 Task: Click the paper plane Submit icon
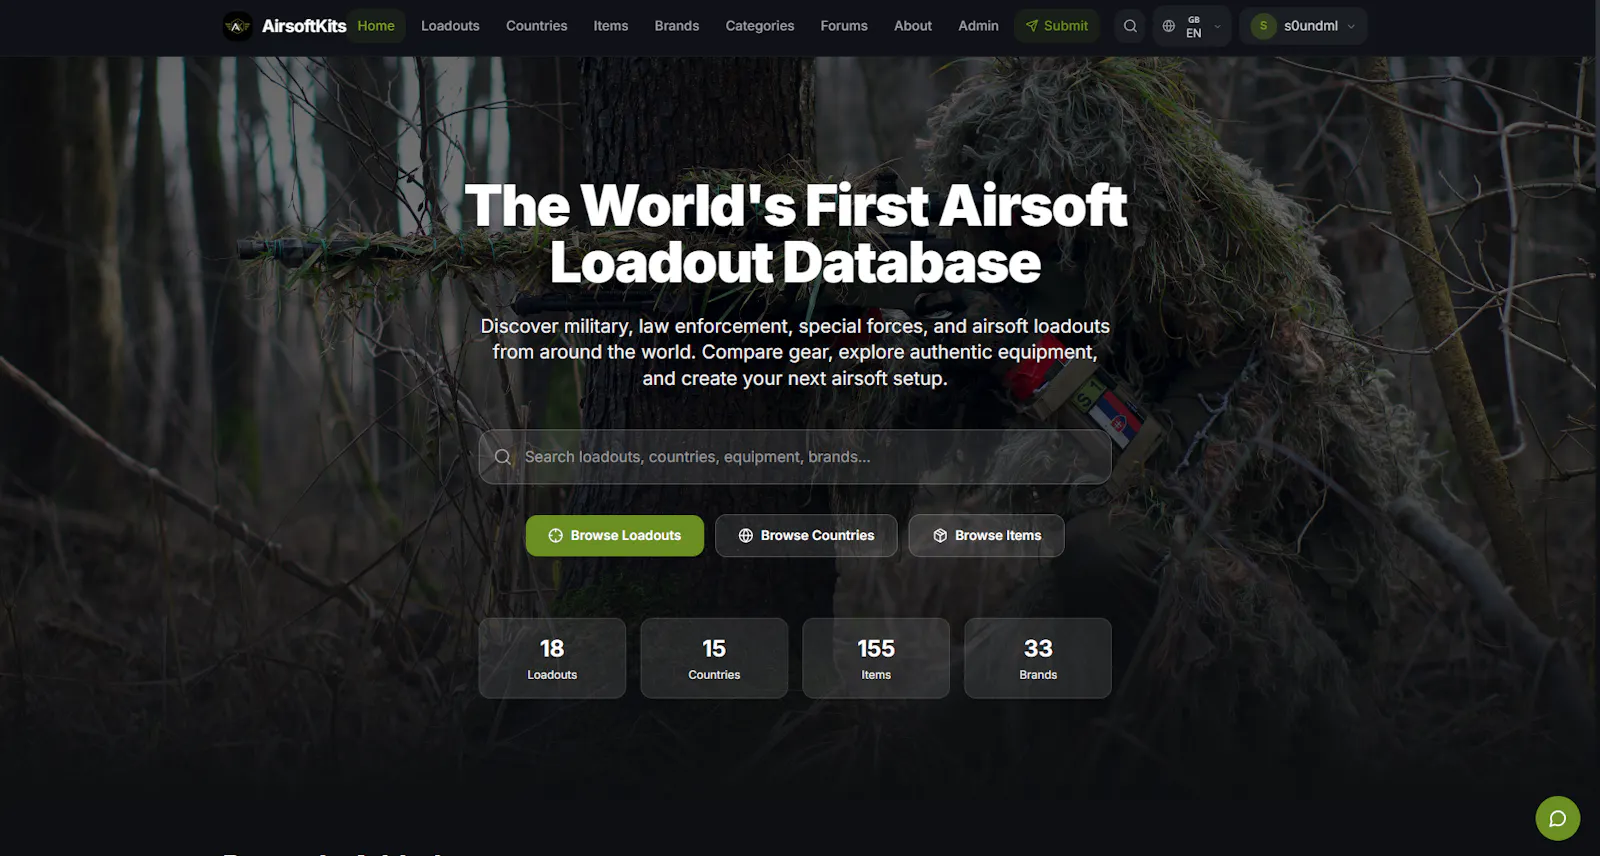click(x=1032, y=26)
